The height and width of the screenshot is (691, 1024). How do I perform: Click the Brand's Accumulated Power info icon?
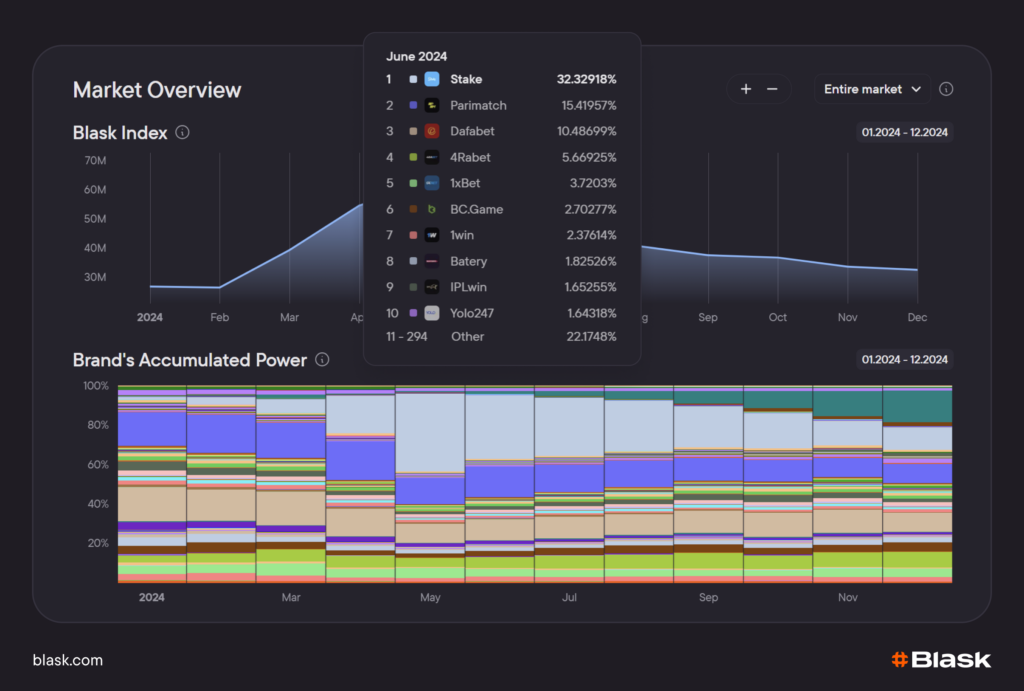tap(322, 359)
